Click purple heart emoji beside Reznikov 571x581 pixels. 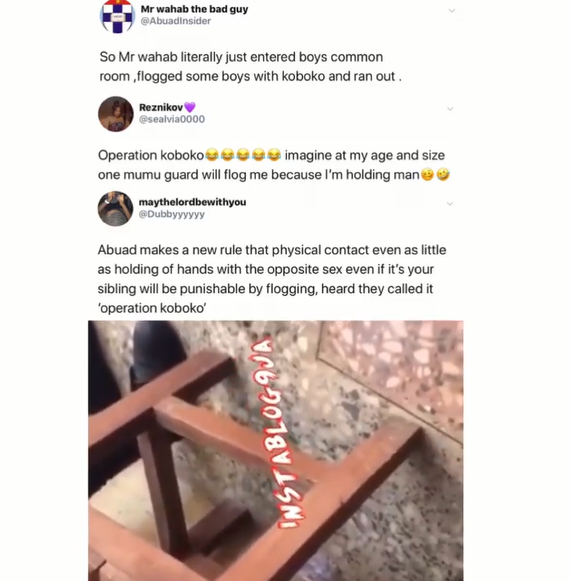(190, 107)
